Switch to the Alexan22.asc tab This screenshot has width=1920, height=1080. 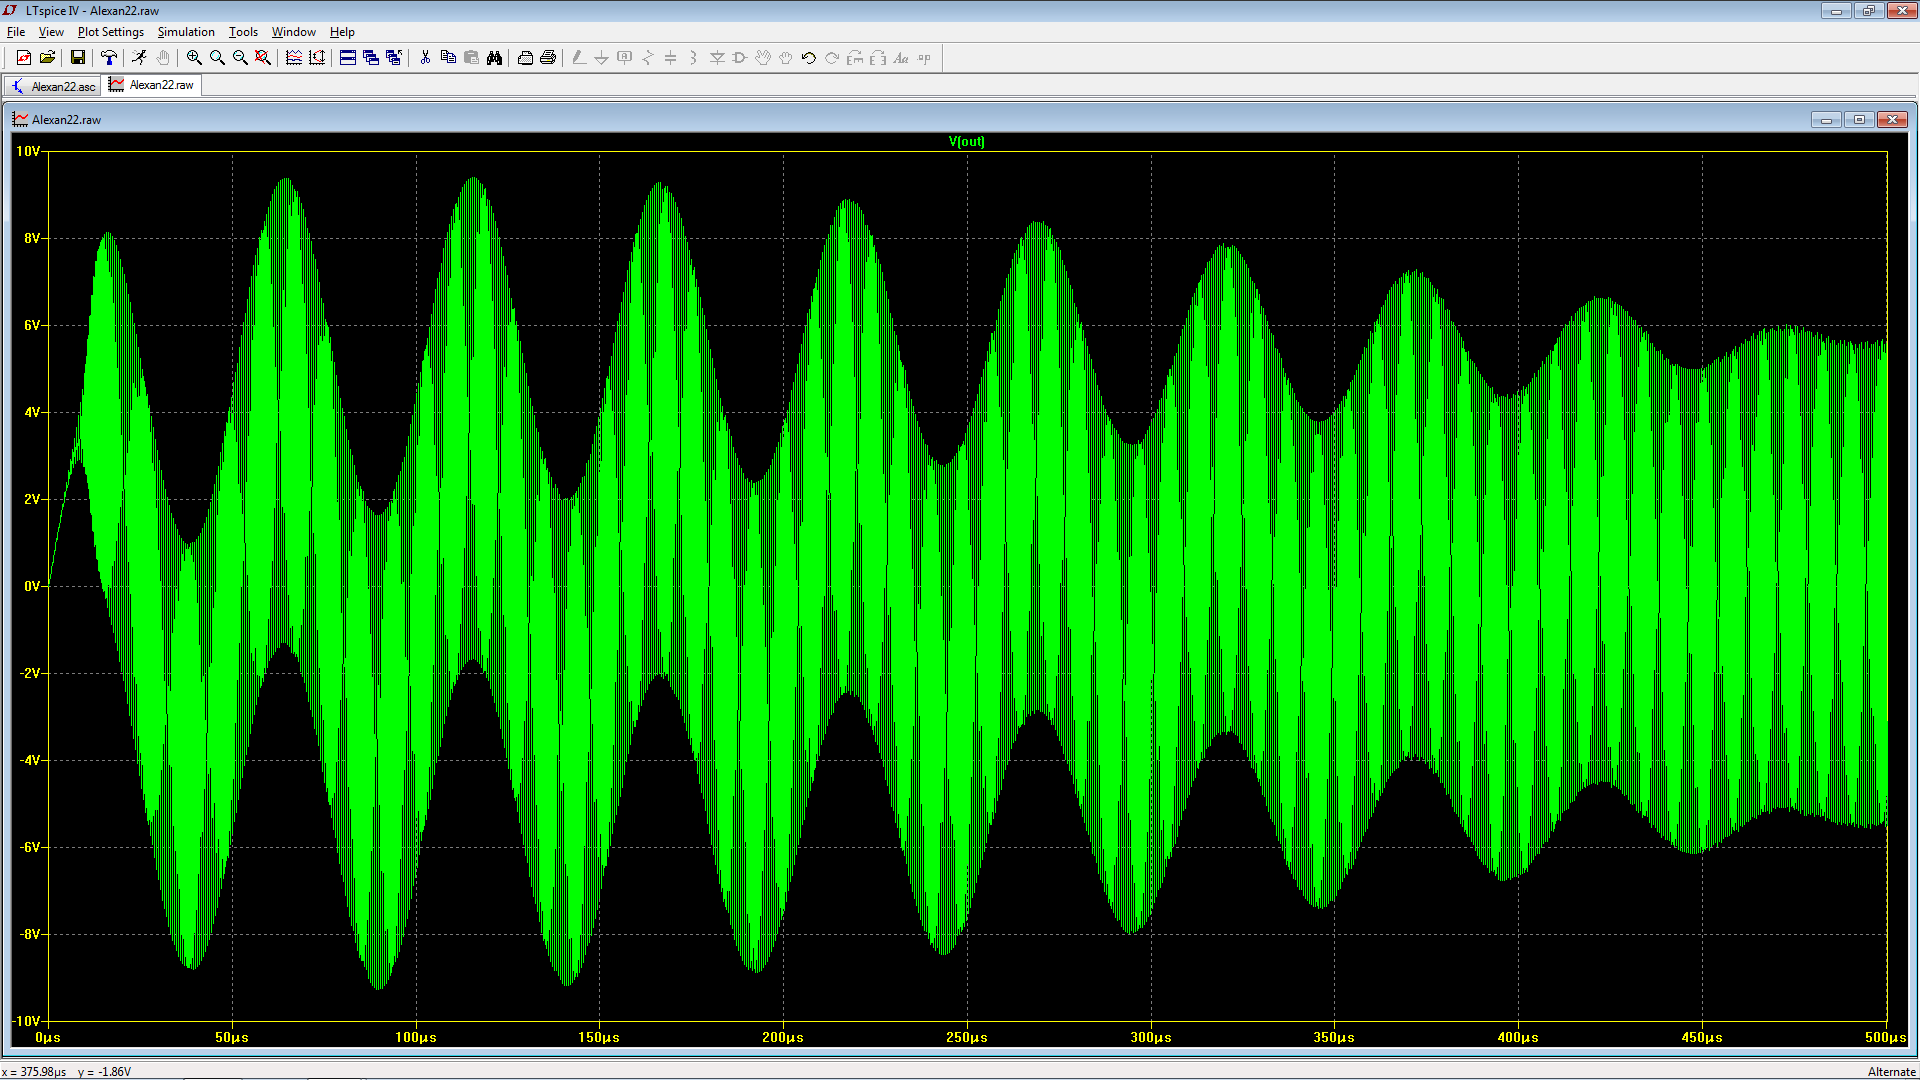53,86
